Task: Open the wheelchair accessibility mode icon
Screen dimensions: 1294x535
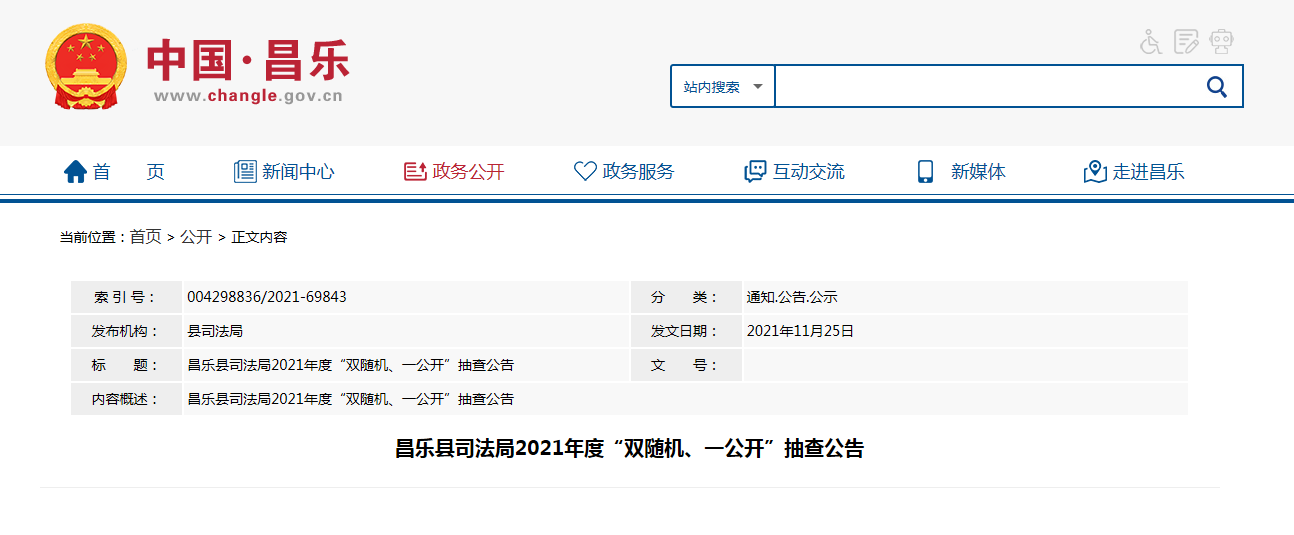Action: pyautogui.click(x=1151, y=42)
